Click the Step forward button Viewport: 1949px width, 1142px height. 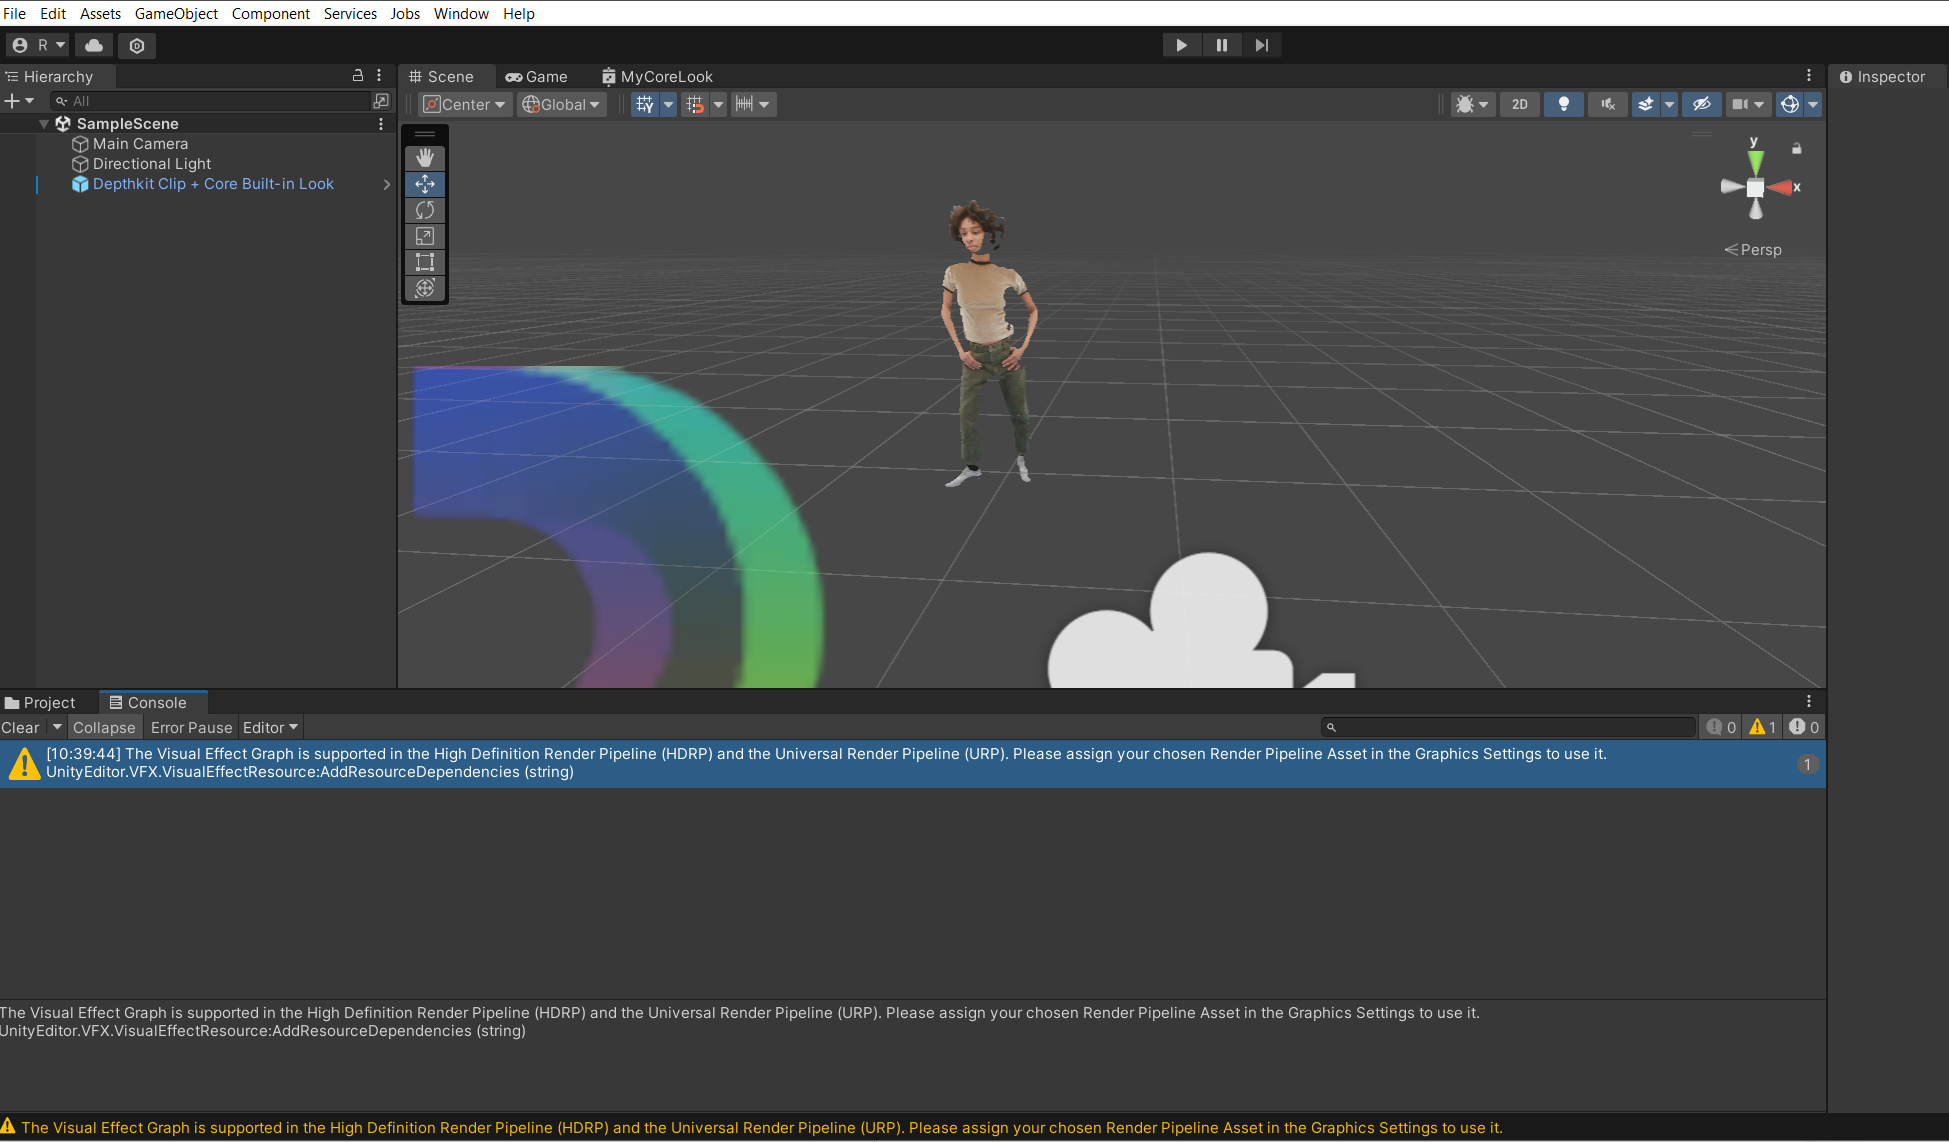[x=1262, y=45]
